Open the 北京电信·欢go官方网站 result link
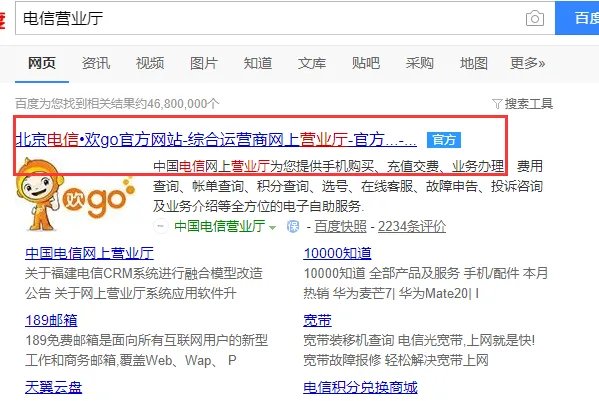 pos(216,140)
